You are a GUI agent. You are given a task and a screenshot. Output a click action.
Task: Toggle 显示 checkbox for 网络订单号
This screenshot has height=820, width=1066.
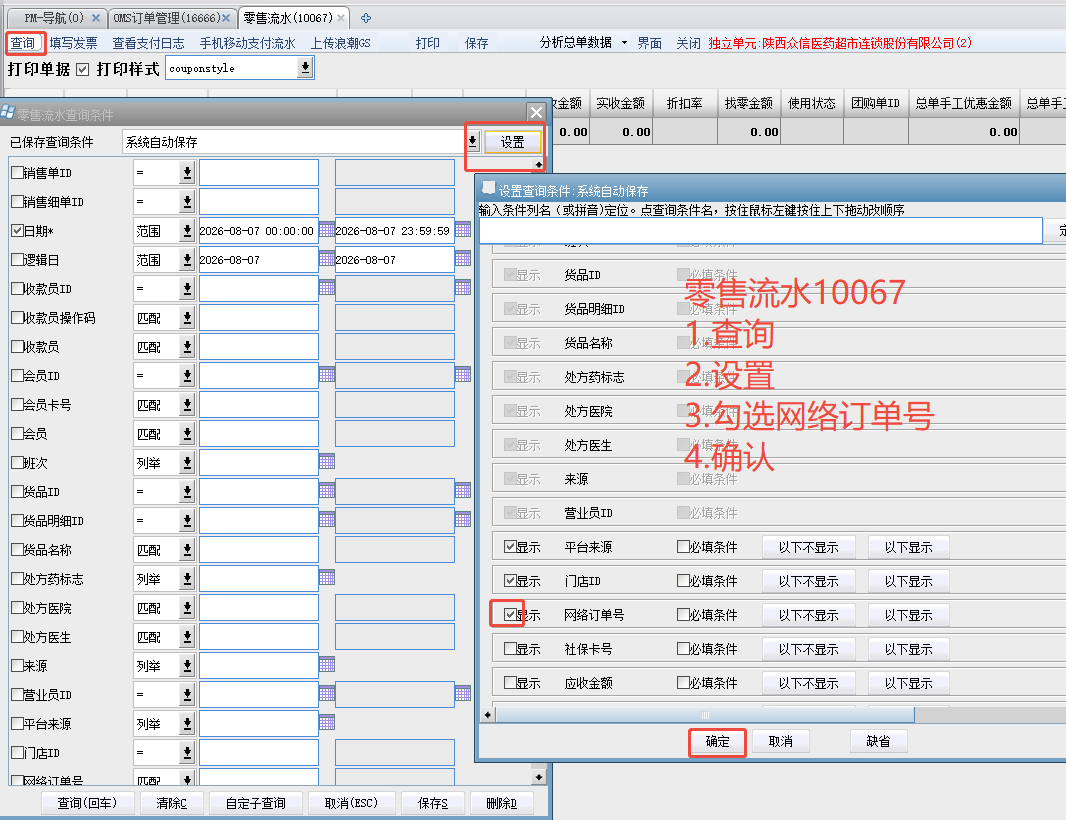pos(510,615)
